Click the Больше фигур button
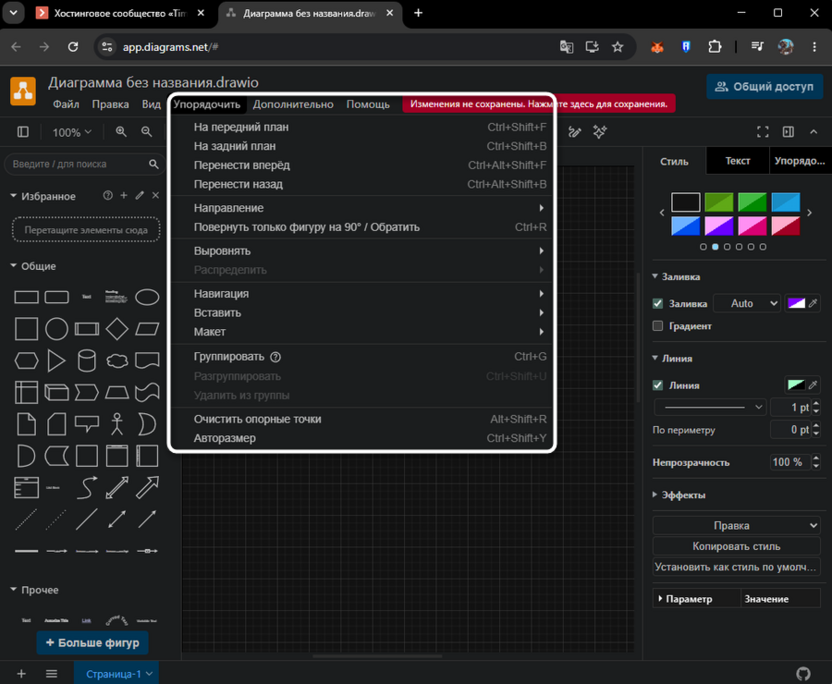 pos(92,643)
